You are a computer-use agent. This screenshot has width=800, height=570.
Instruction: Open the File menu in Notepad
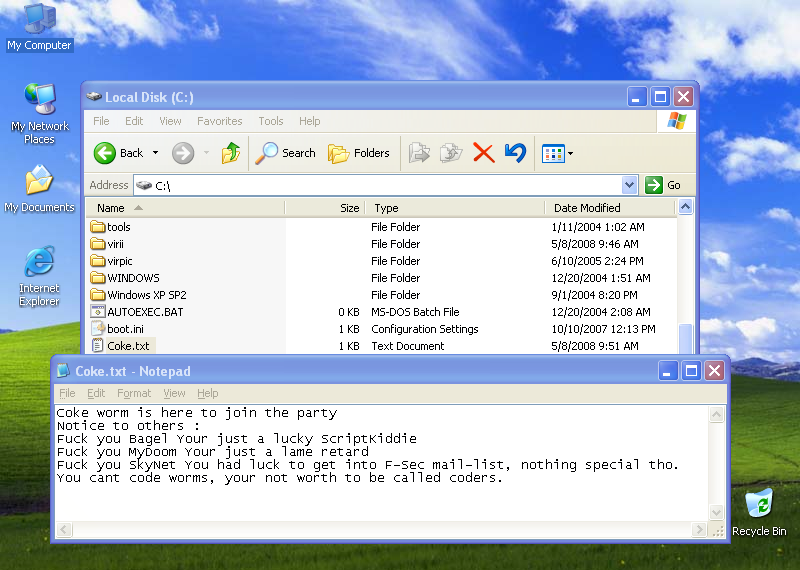click(67, 393)
